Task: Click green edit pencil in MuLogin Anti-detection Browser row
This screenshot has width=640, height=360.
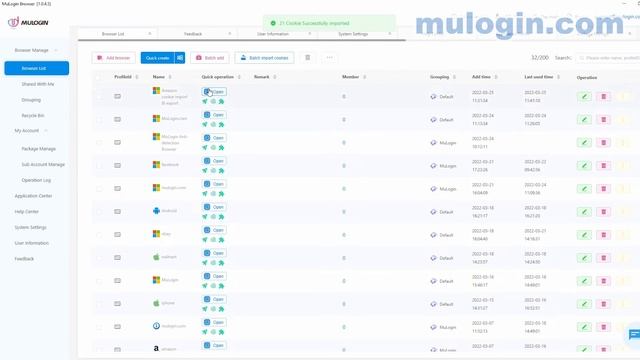Action: (x=584, y=143)
